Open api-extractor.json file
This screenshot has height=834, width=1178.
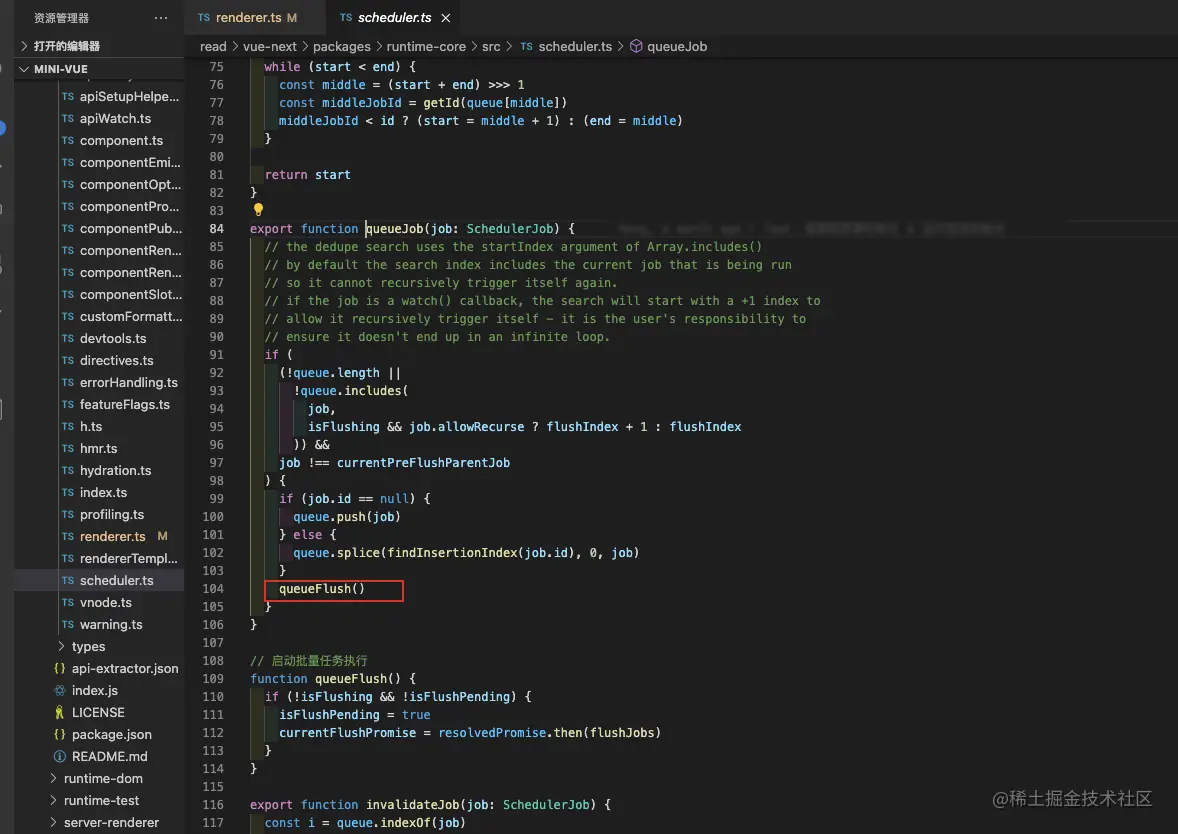(125, 669)
